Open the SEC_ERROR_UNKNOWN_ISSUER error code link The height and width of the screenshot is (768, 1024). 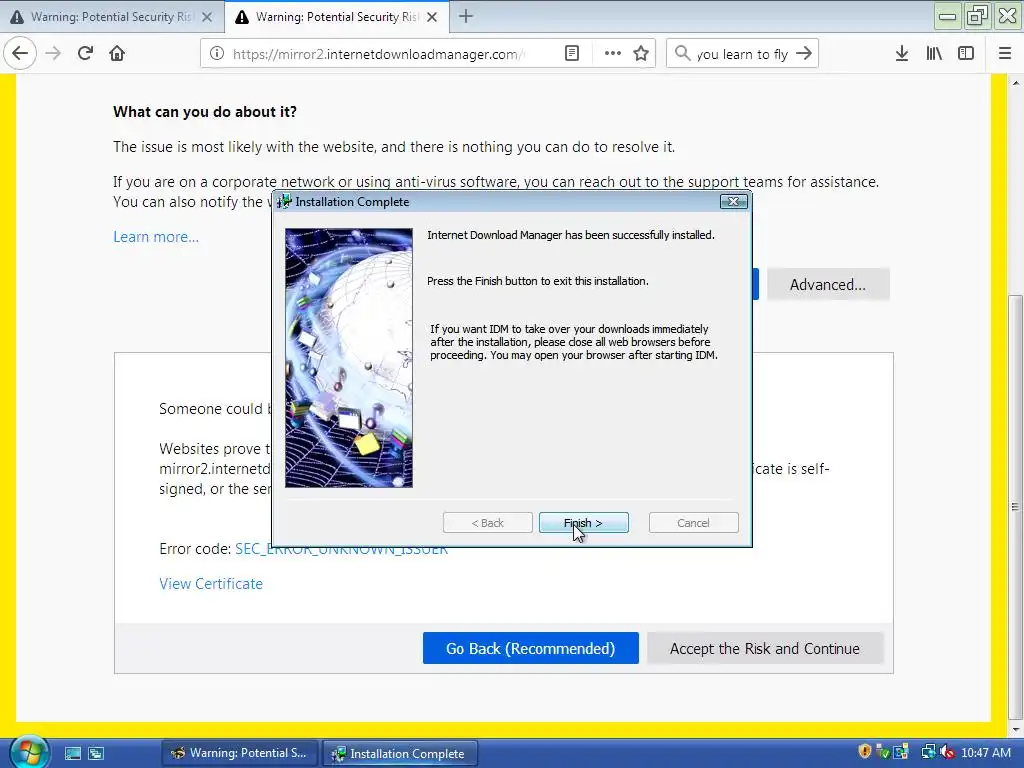coord(341,549)
